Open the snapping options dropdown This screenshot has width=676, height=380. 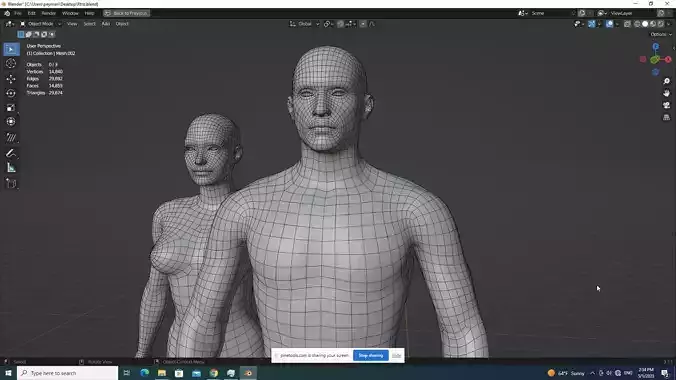[x=350, y=24]
